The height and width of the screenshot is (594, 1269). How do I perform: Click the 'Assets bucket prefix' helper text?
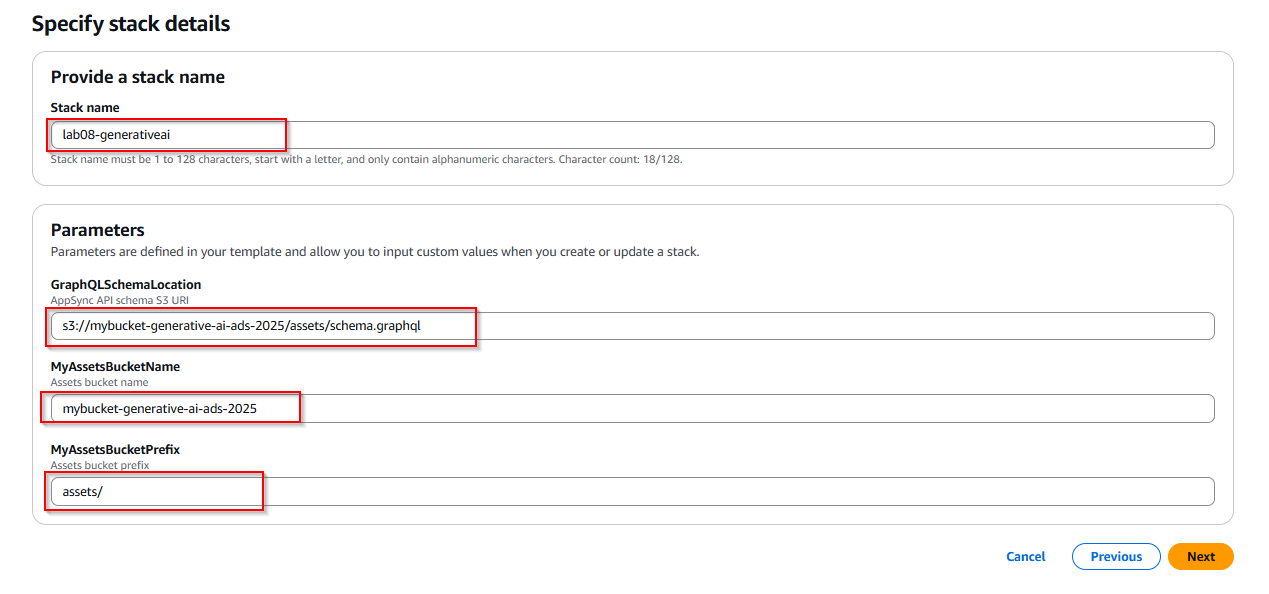pos(101,465)
